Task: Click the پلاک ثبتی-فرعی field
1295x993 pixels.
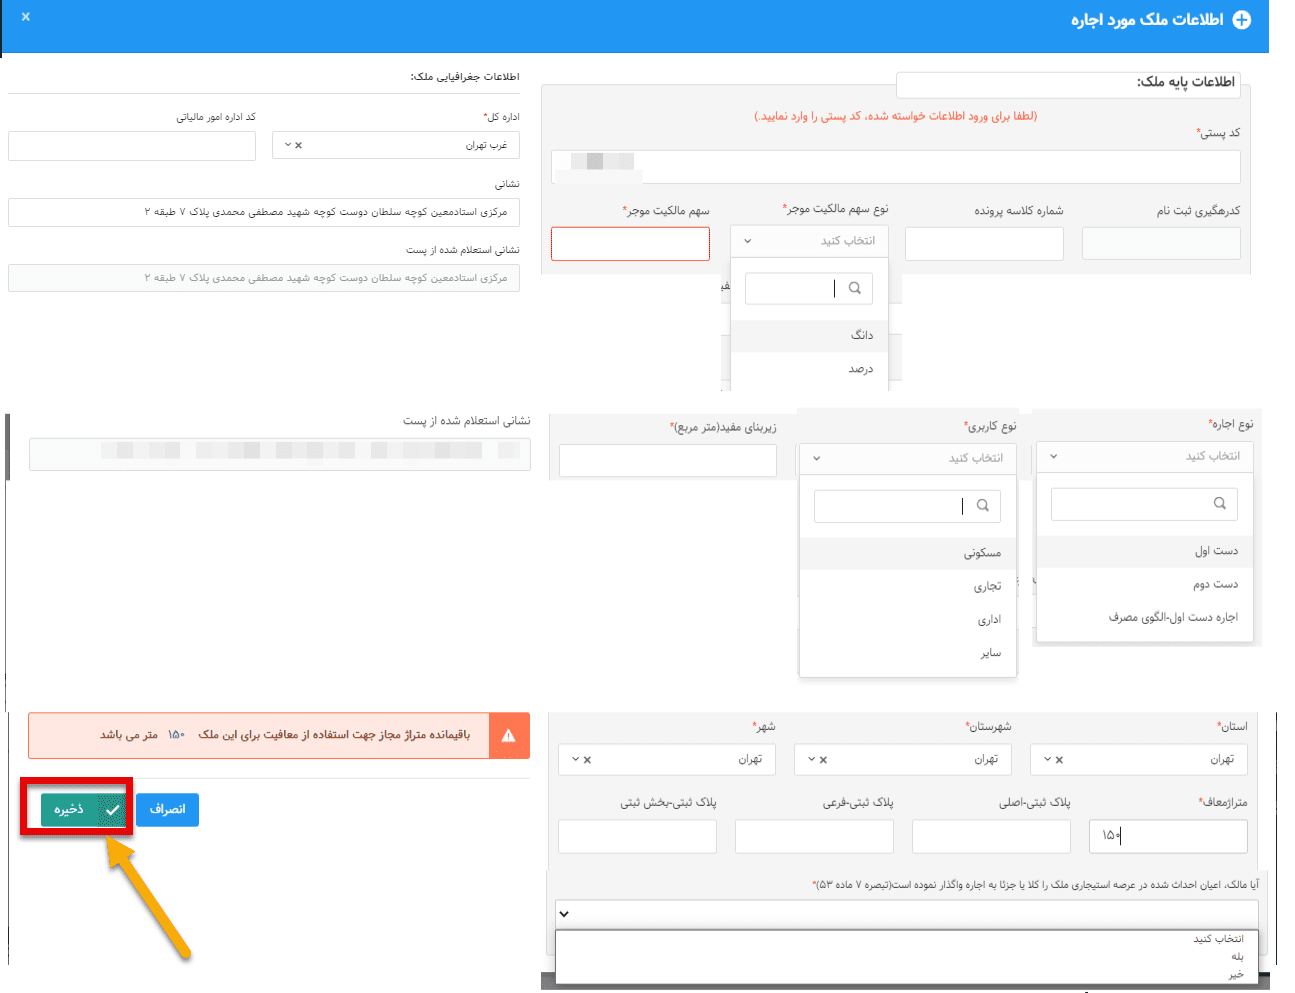Action: click(x=814, y=836)
